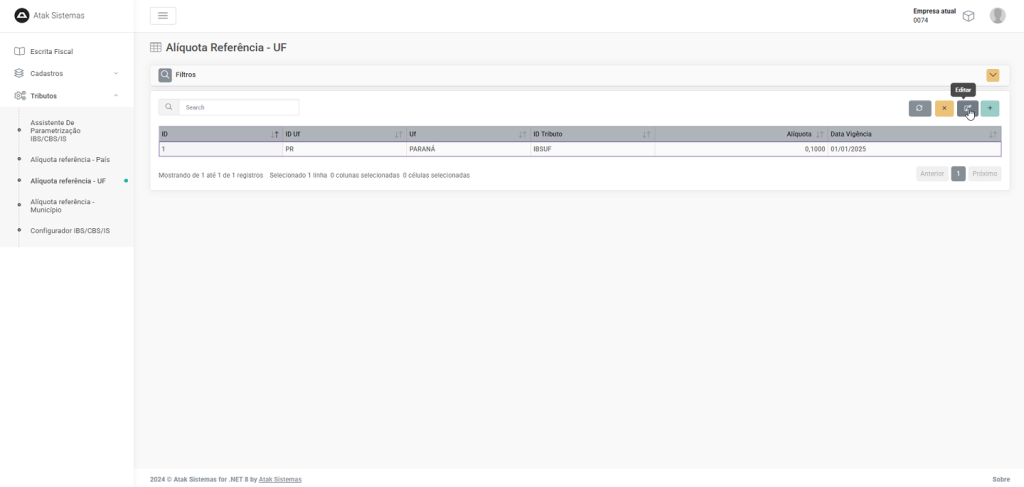Click the Próximo pagination button

click(984, 173)
